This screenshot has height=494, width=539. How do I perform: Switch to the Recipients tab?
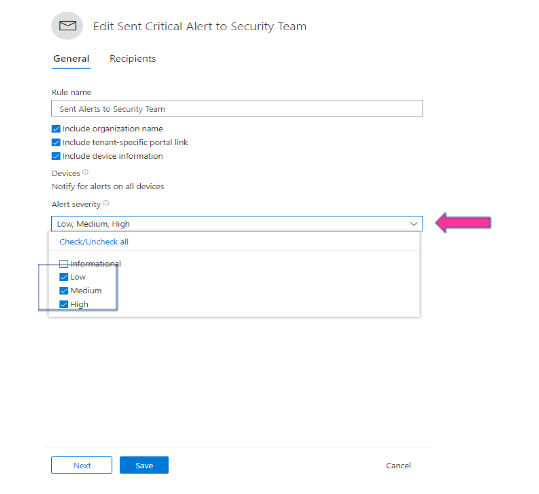tap(133, 59)
